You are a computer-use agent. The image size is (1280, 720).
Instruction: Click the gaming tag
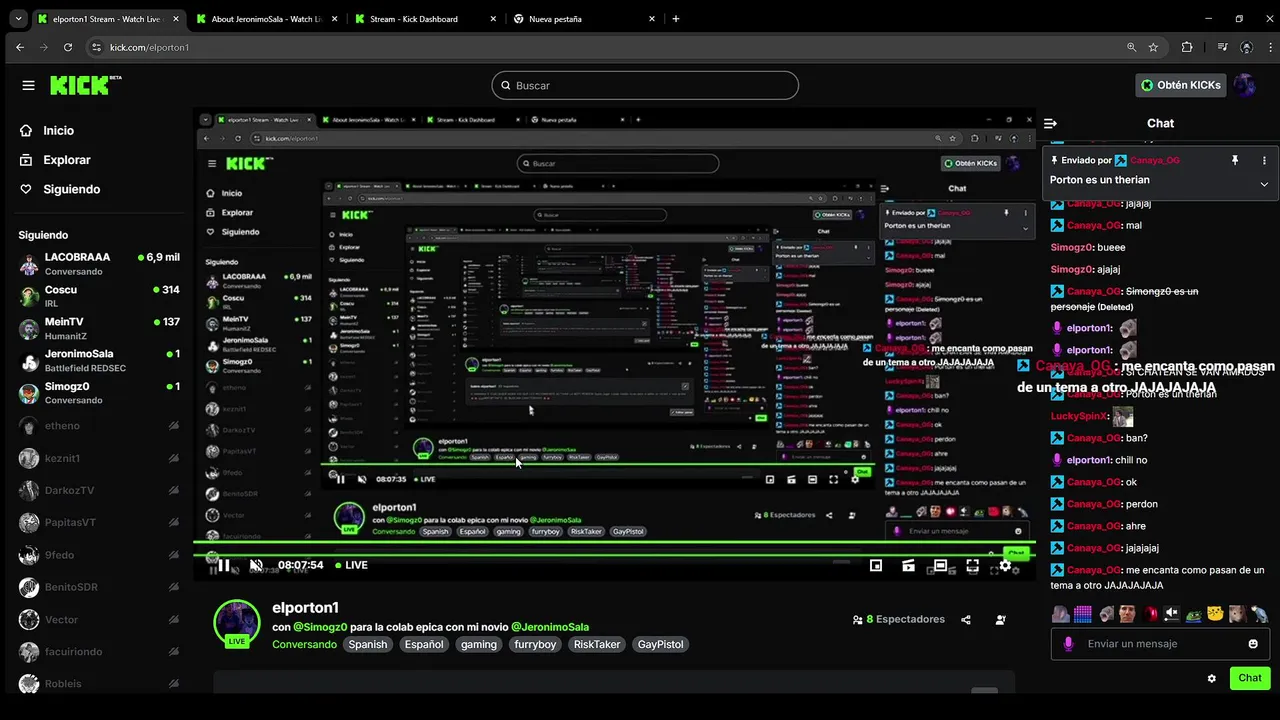point(479,644)
